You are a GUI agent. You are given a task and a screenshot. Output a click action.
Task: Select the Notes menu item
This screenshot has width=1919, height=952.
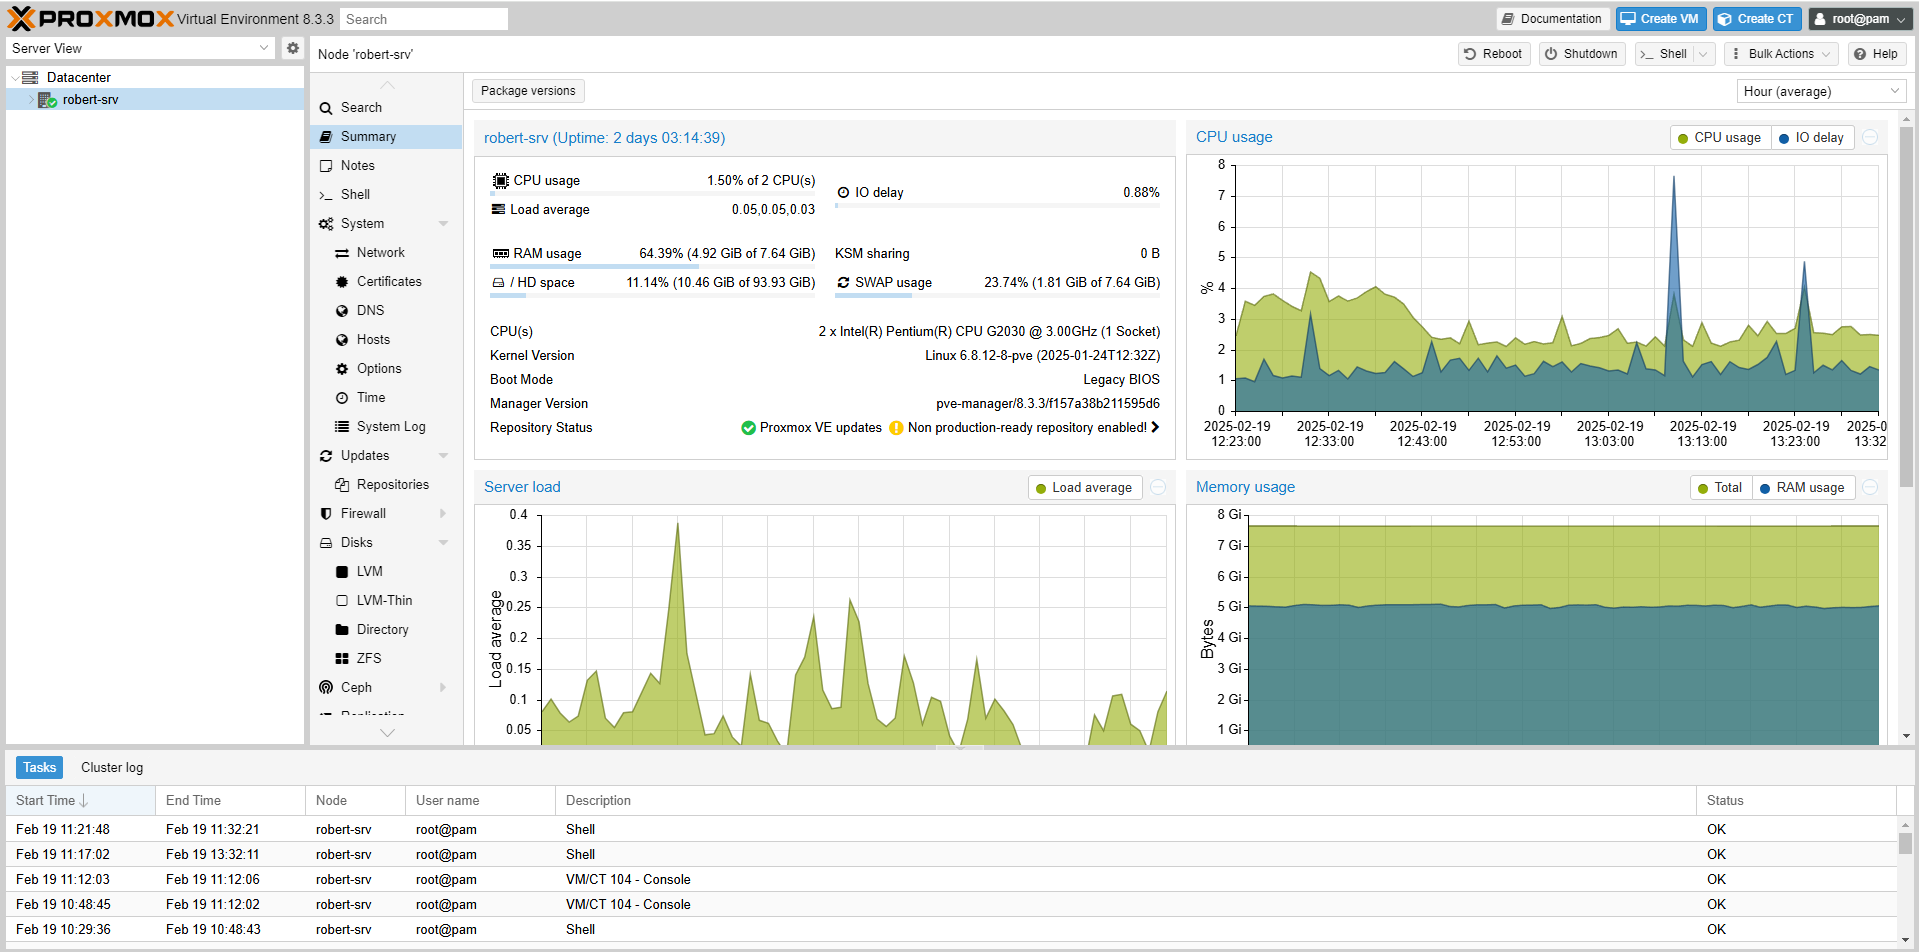[357, 166]
